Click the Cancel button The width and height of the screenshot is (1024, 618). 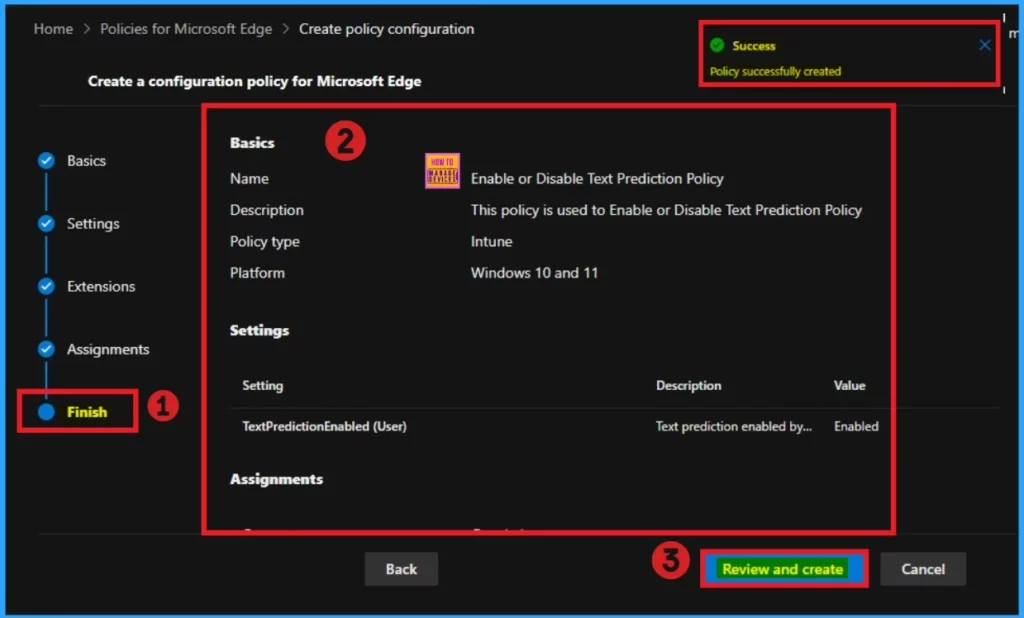click(923, 569)
